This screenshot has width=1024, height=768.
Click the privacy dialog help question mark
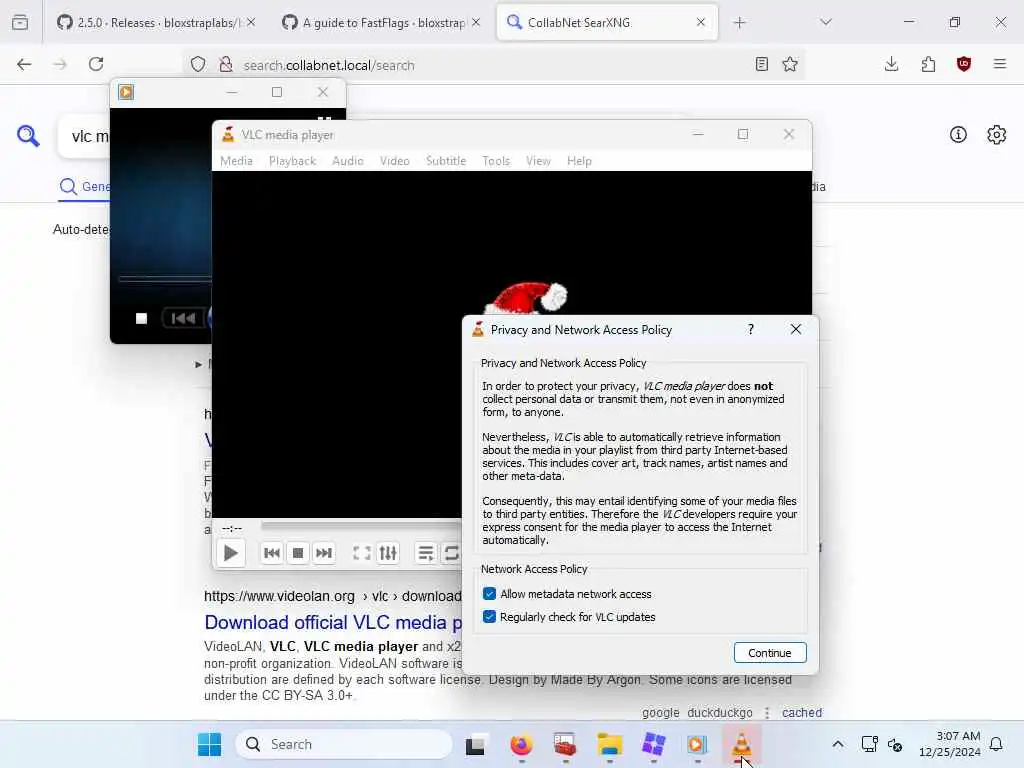click(751, 329)
